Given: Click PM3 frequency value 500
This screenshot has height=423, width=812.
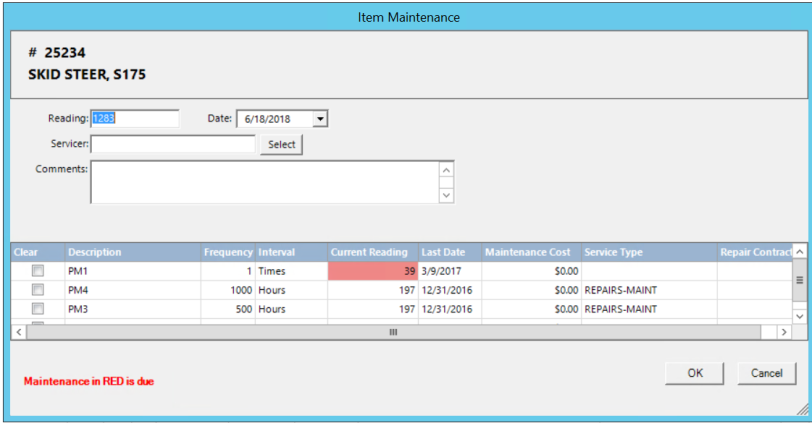Looking at the screenshot, I should [228, 309].
